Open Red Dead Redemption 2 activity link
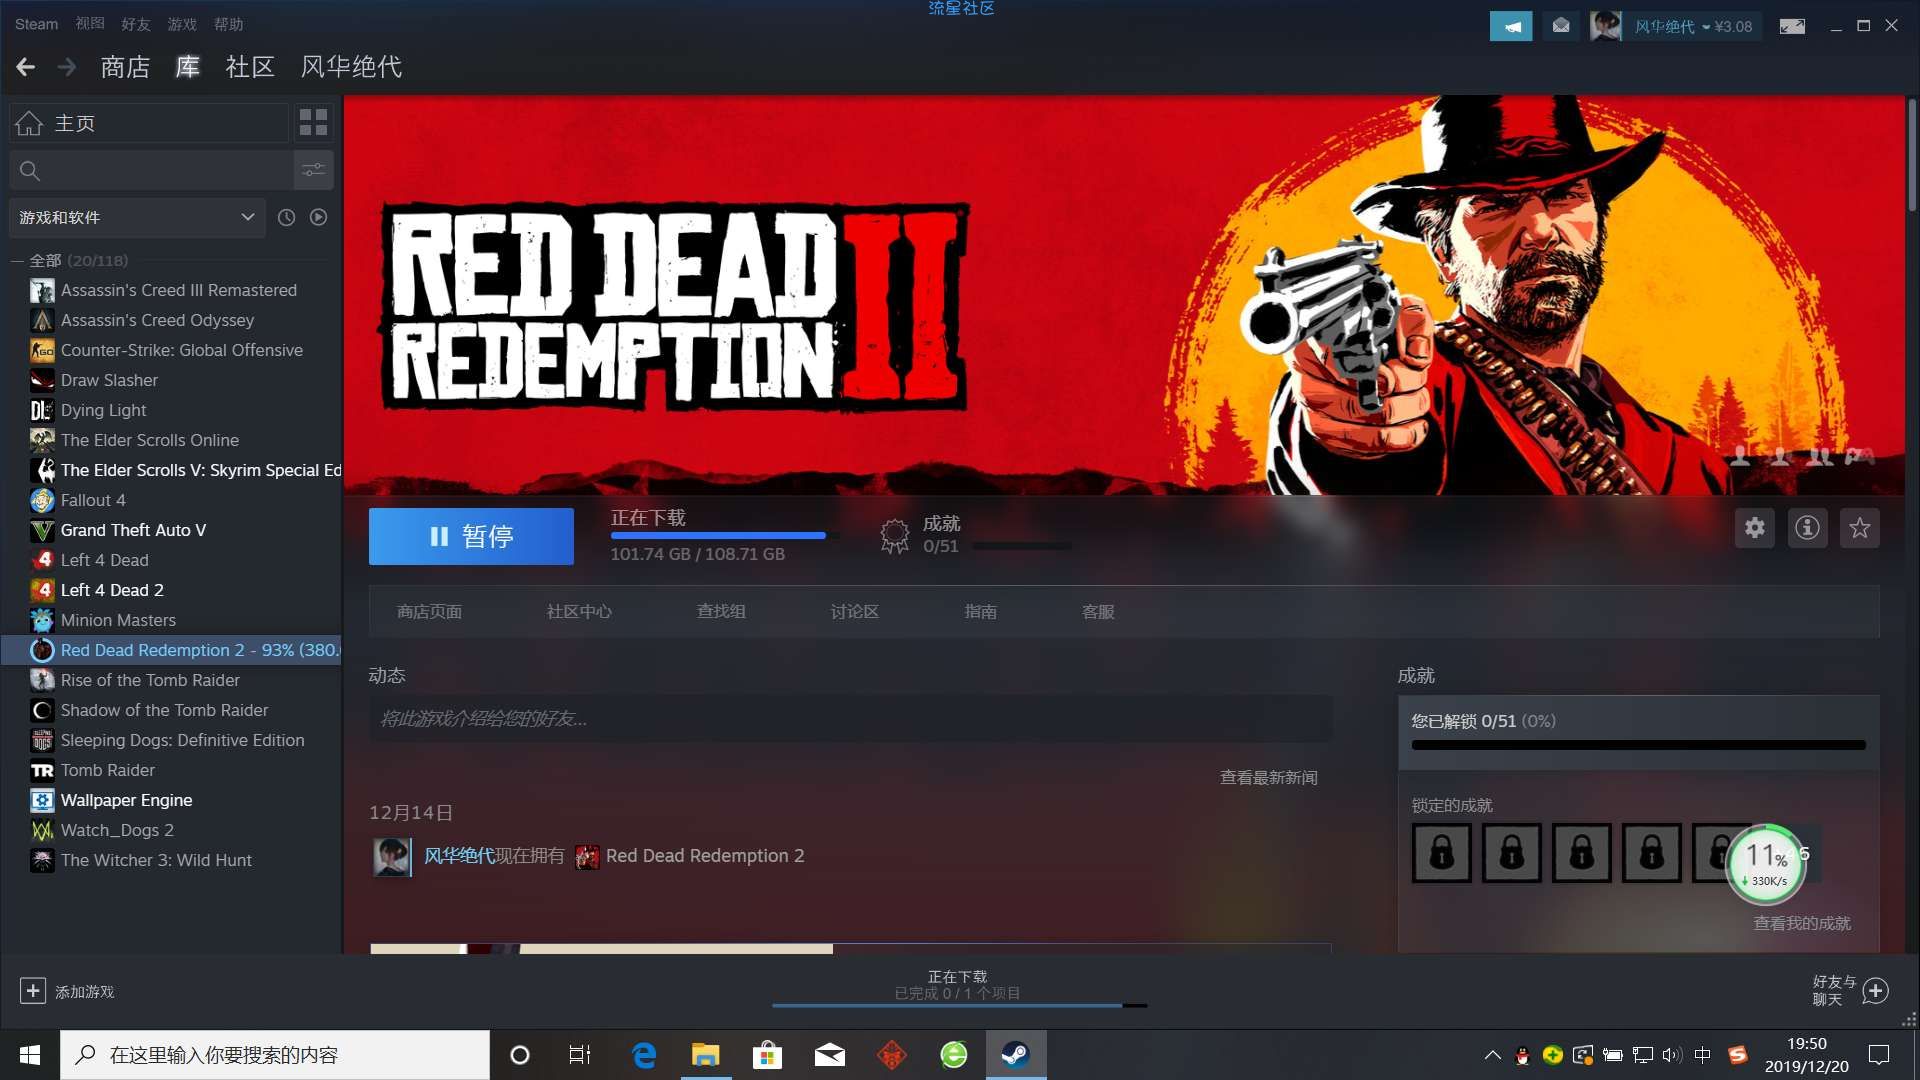The height and width of the screenshot is (1080, 1920). pos(704,856)
